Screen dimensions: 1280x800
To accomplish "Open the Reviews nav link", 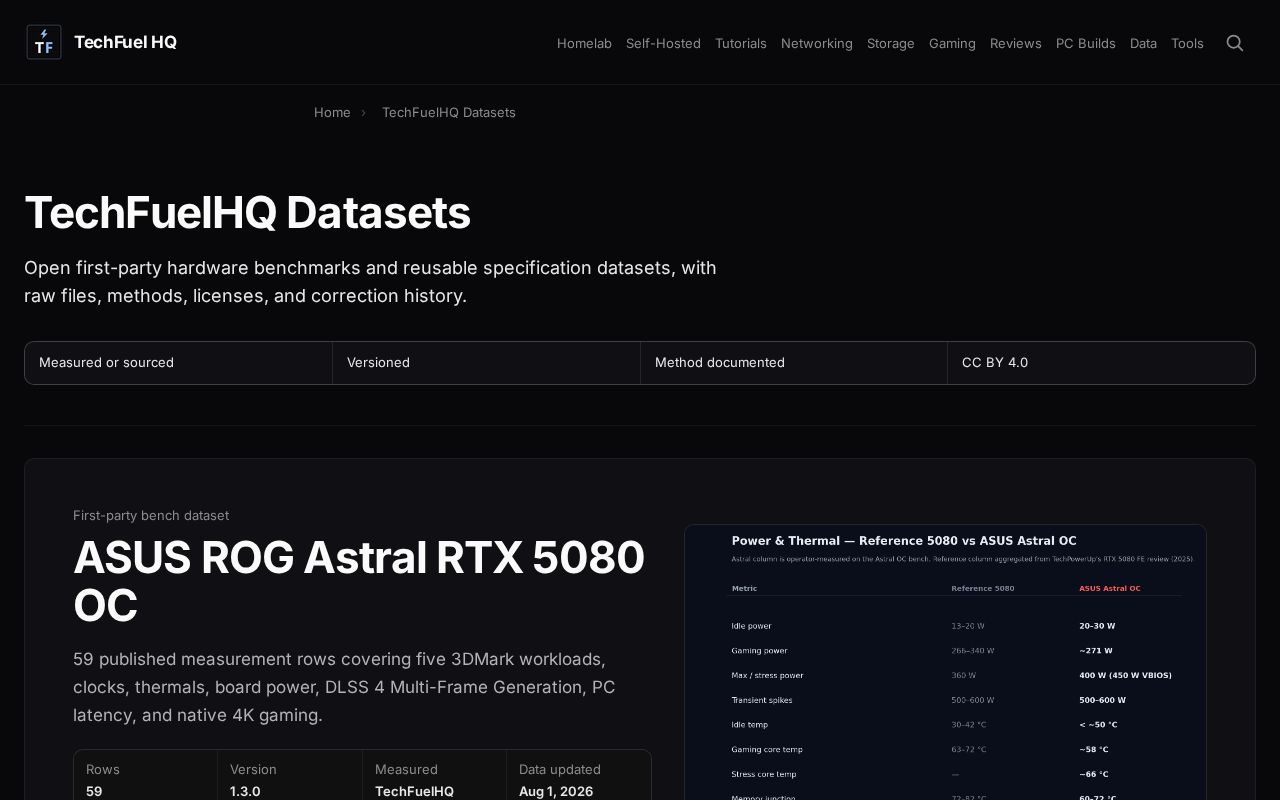I will coord(1016,43).
